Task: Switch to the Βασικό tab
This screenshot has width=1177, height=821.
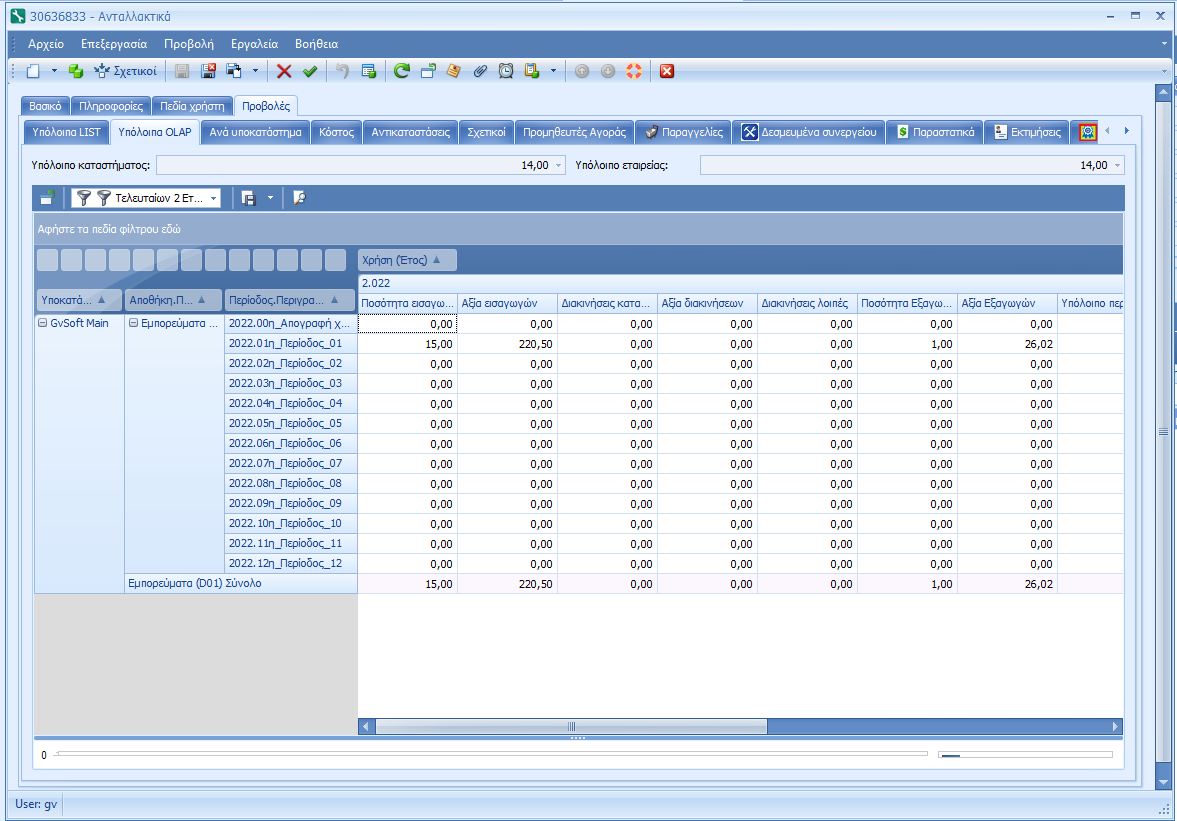Action: tap(45, 106)
